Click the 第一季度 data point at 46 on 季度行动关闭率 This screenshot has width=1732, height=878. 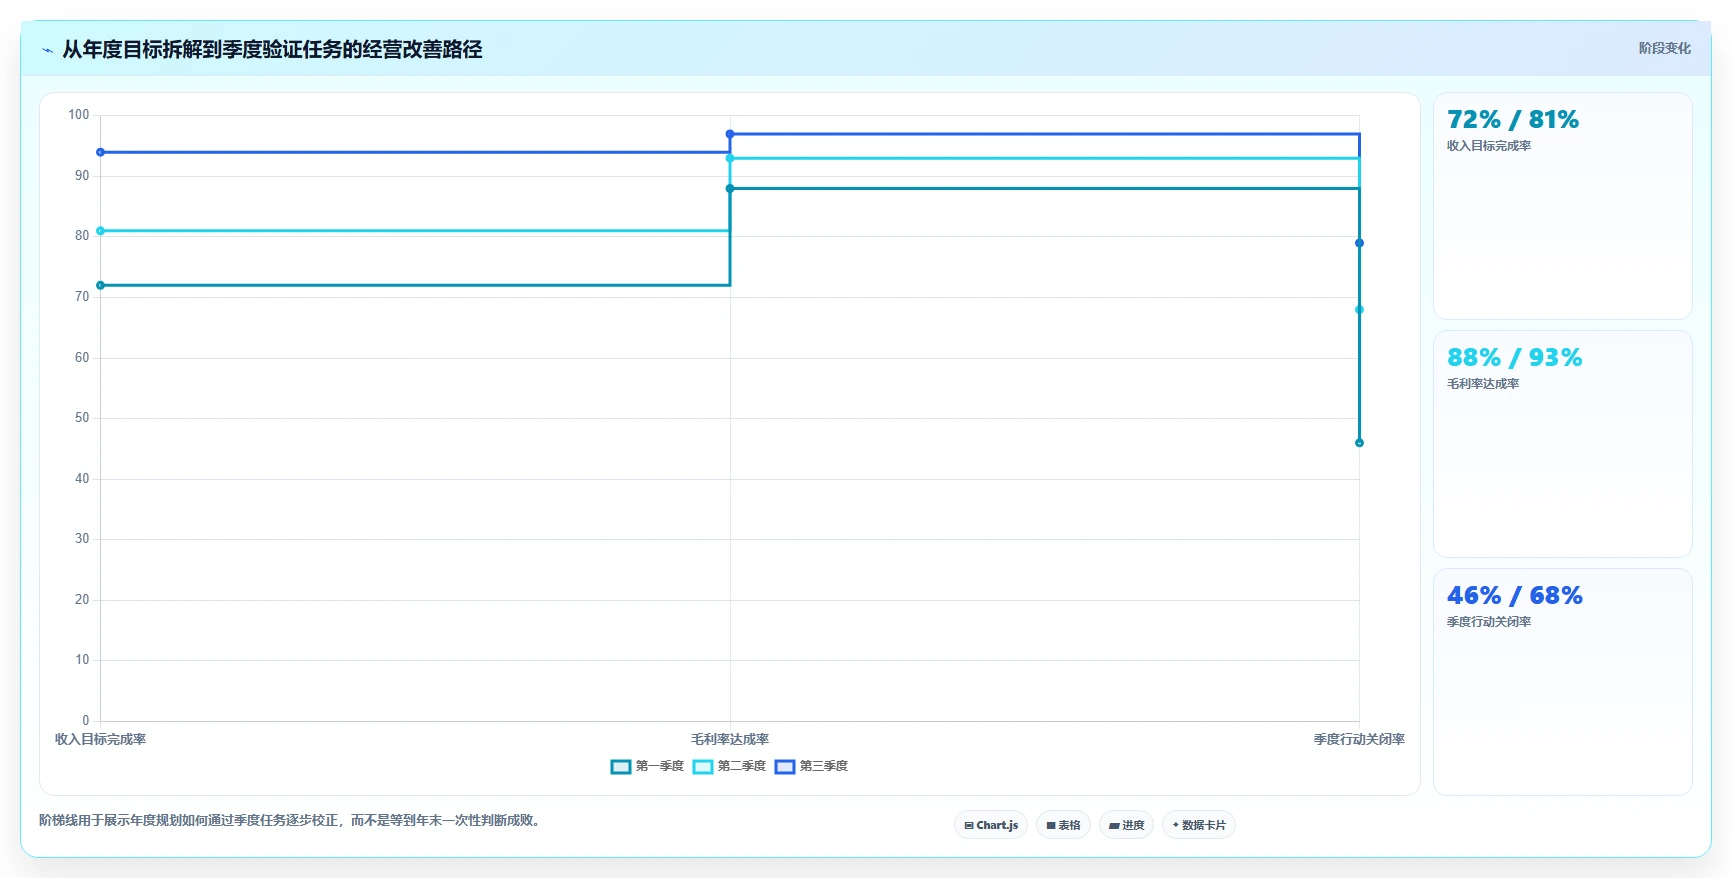1359,443
